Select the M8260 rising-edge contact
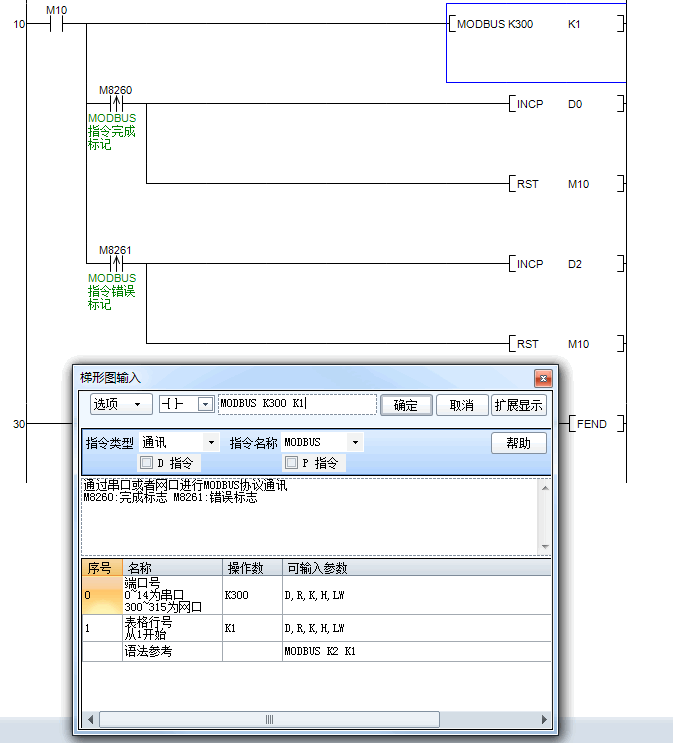Screen dimensions: 673x743 tap(116, 103)
